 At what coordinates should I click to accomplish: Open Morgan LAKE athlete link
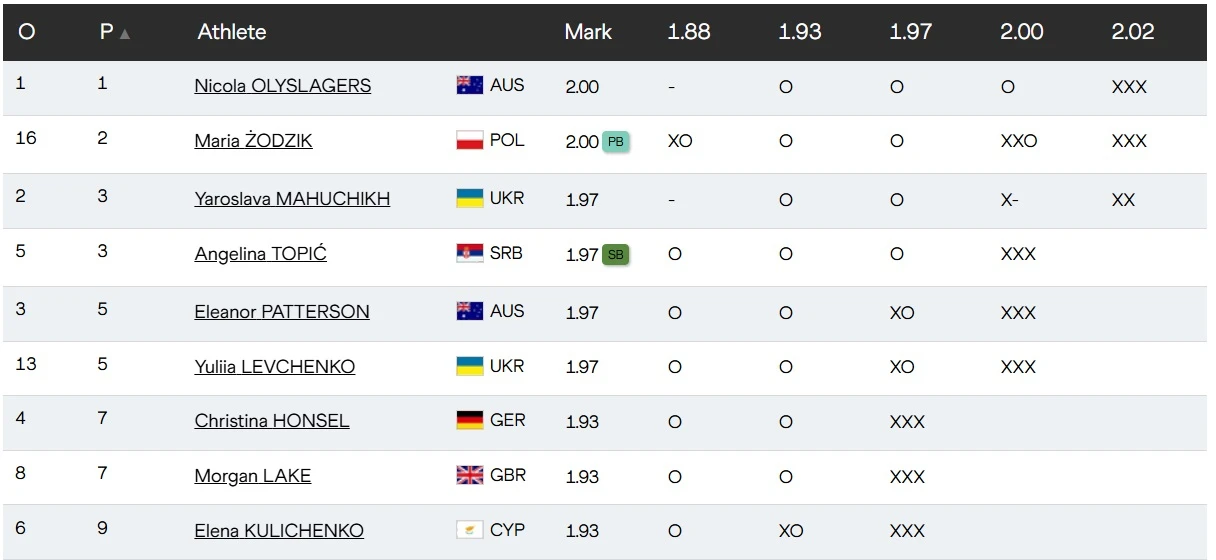[x=253, y=476]
